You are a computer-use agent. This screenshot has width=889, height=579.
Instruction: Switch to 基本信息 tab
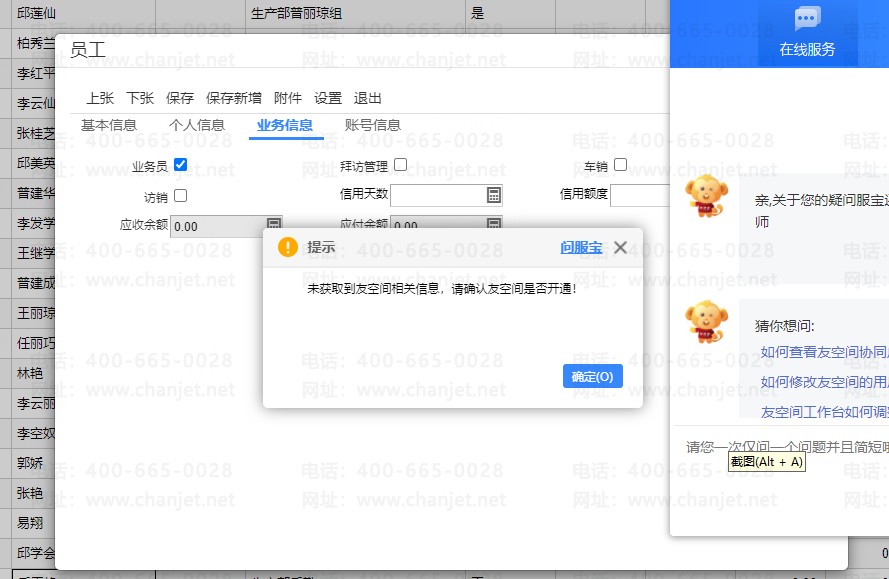[x=109, y=125]
